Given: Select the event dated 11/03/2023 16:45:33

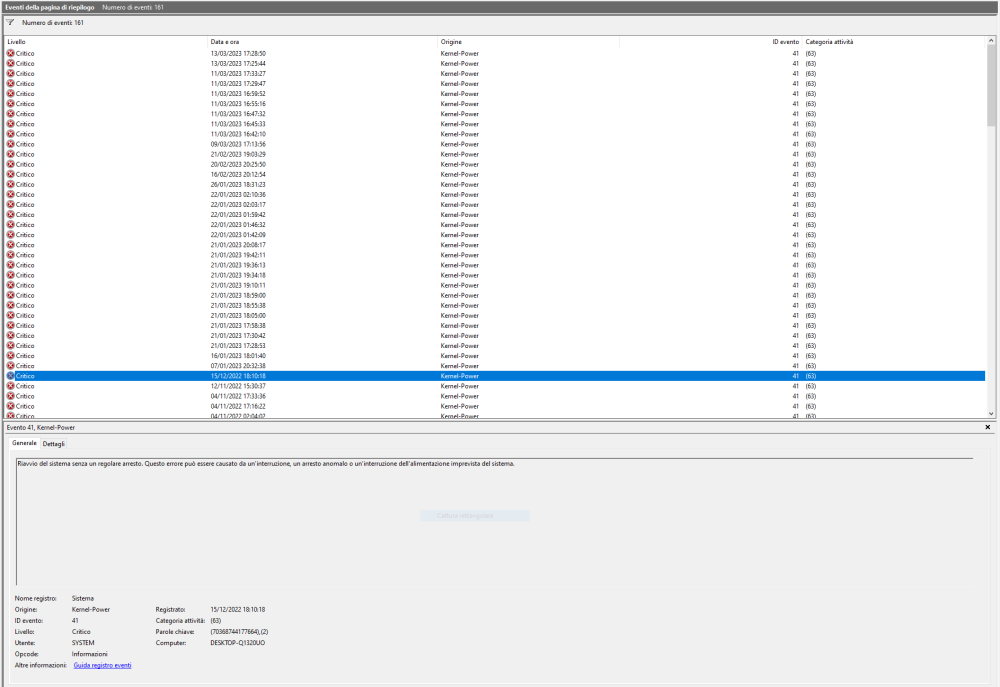Looking at the screenshot, I should click(494, 124).
